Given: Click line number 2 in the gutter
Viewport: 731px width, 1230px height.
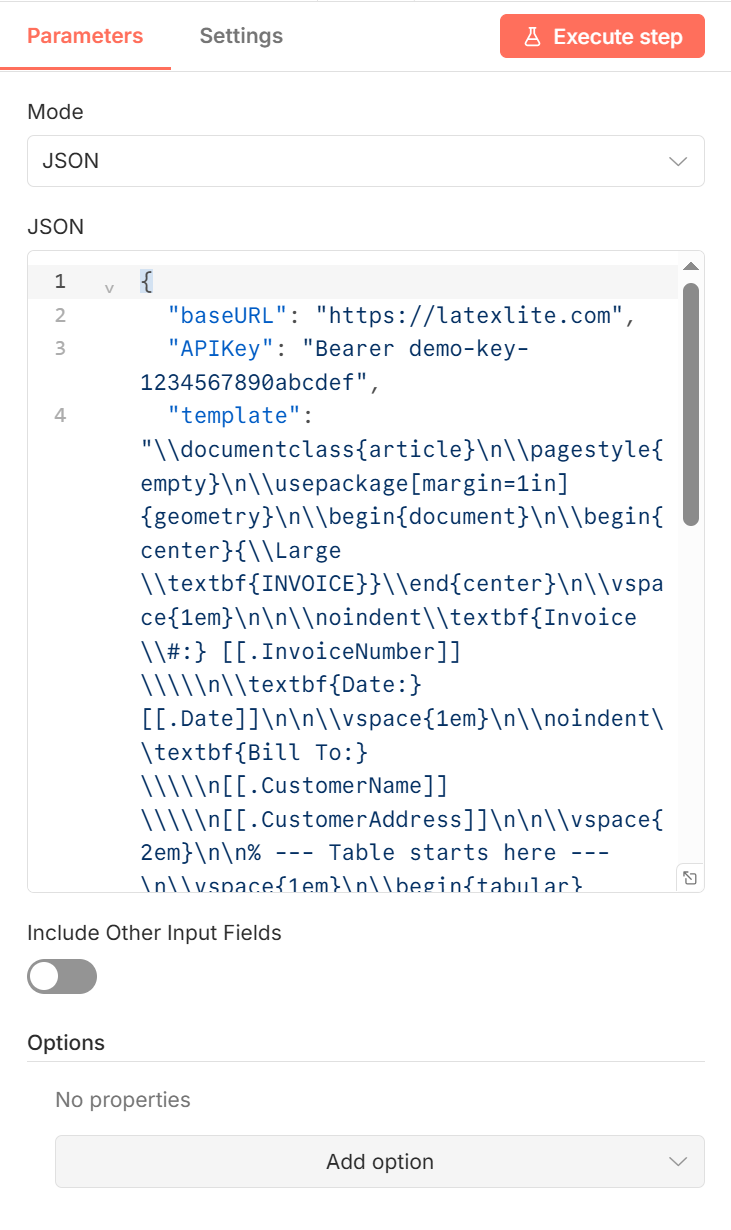Looking at the screenshot, I should (x=60, y=316).
